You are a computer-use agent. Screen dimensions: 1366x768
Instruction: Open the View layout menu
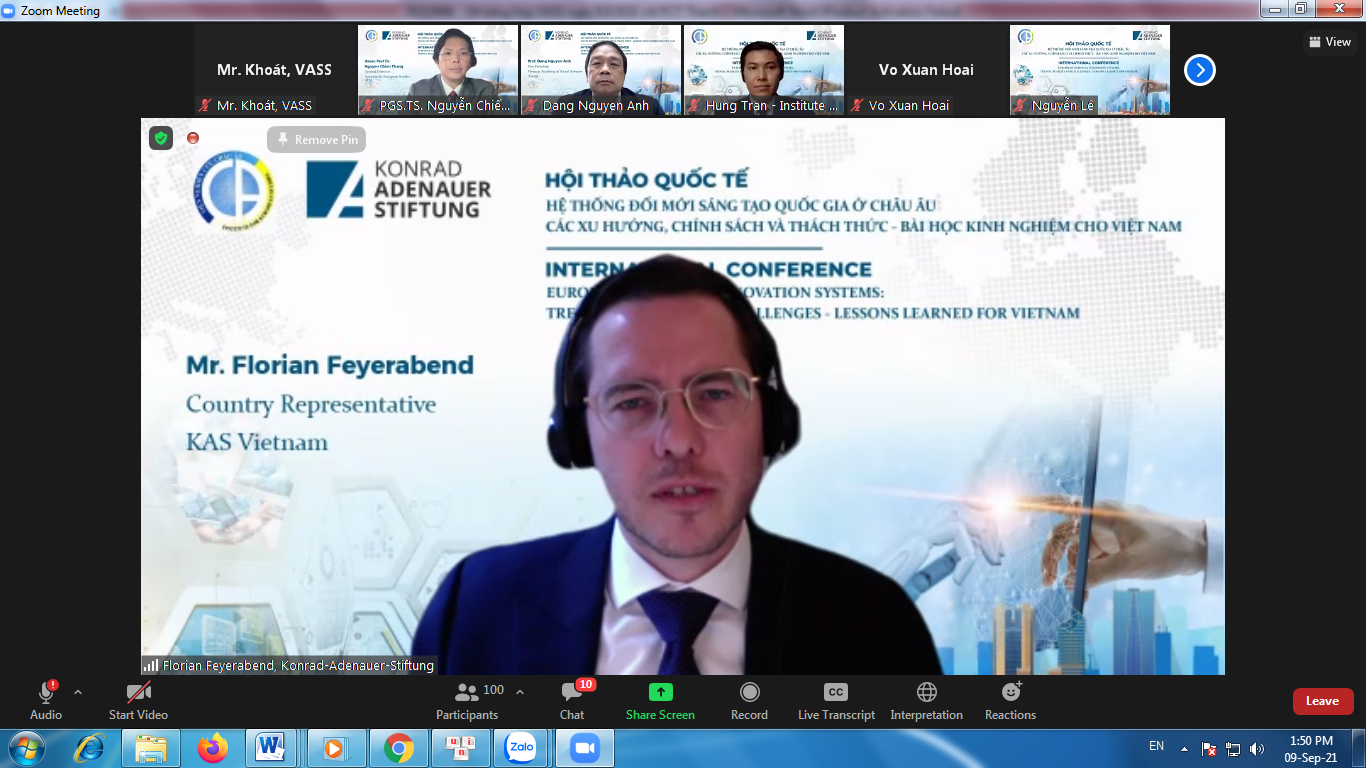(x=1330, y=42)
